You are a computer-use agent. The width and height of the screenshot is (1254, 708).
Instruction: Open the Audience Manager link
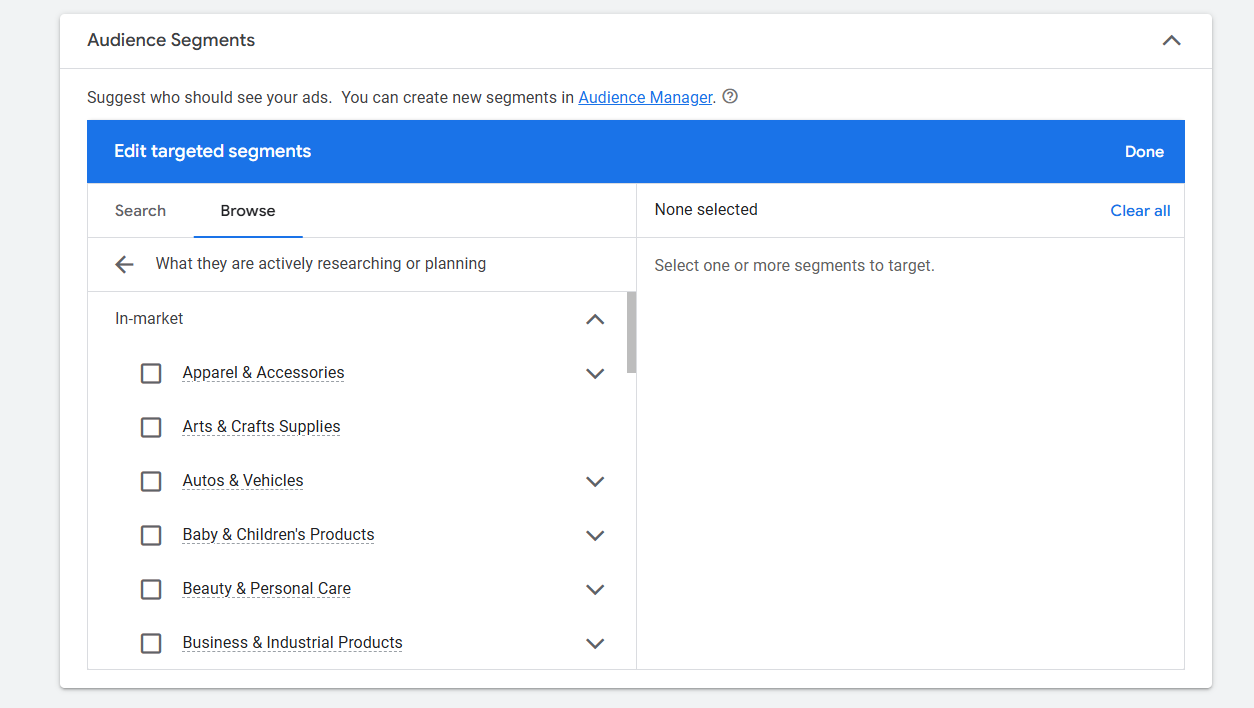pyautogui.click(x=645, y=97)
